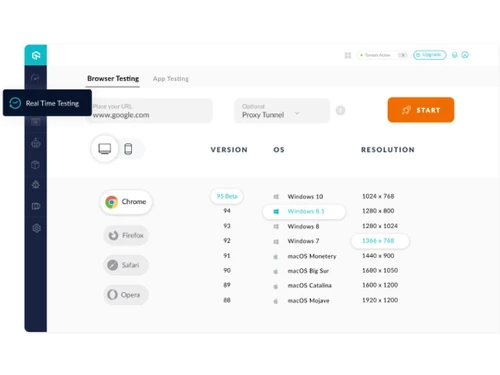This screenshot has height=375, width=500.
Task: Click the Windows logo beside Windows 10
Action: pyautogui.click(x=276, y=197)
